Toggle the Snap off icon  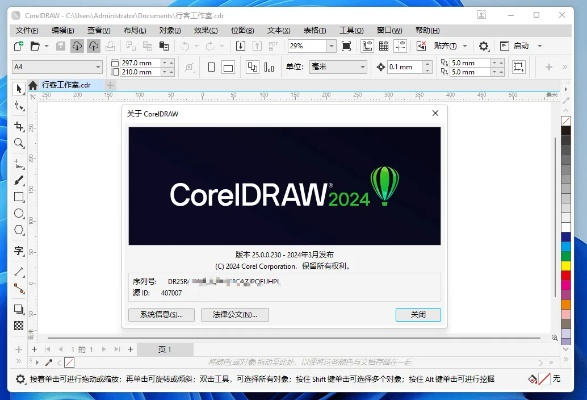click(x=422, y=46)
